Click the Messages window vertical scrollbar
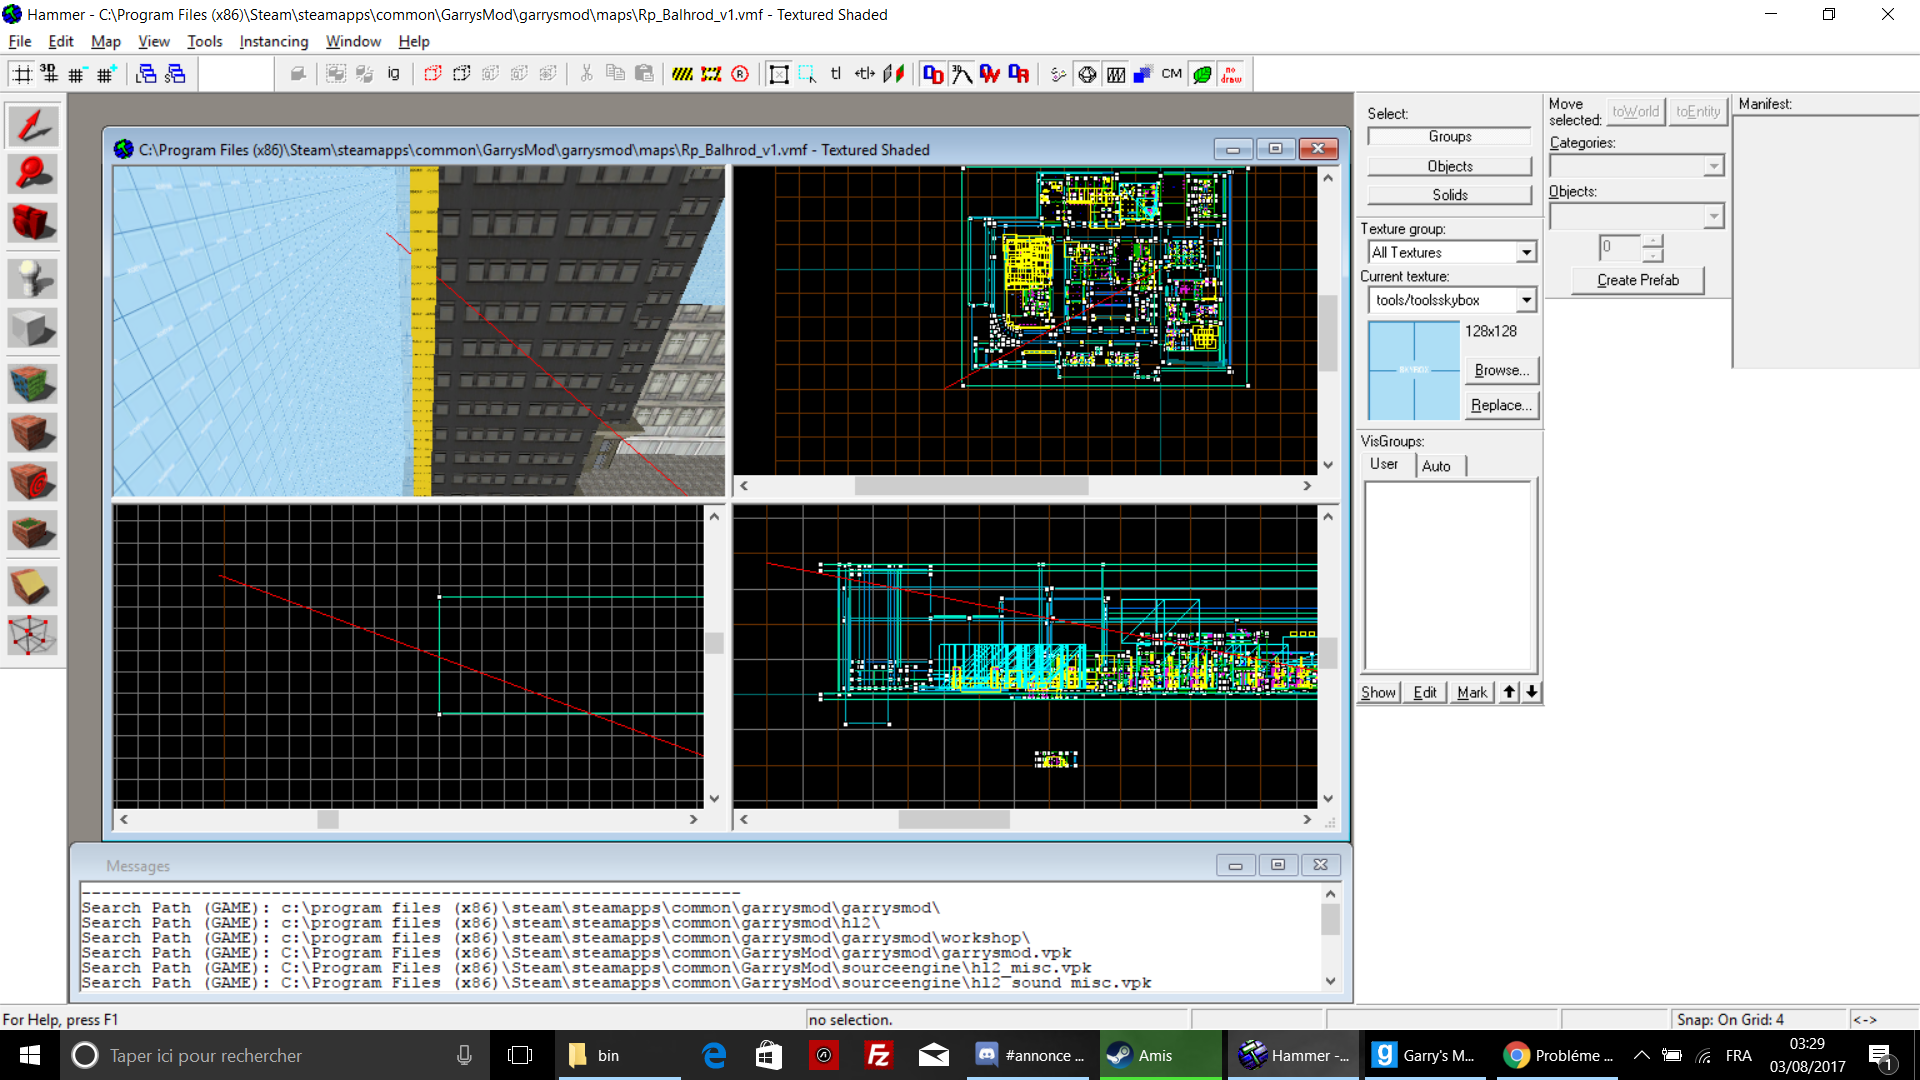The width and height of the screenshot is (1920, 1080). tap(1331, 937)
